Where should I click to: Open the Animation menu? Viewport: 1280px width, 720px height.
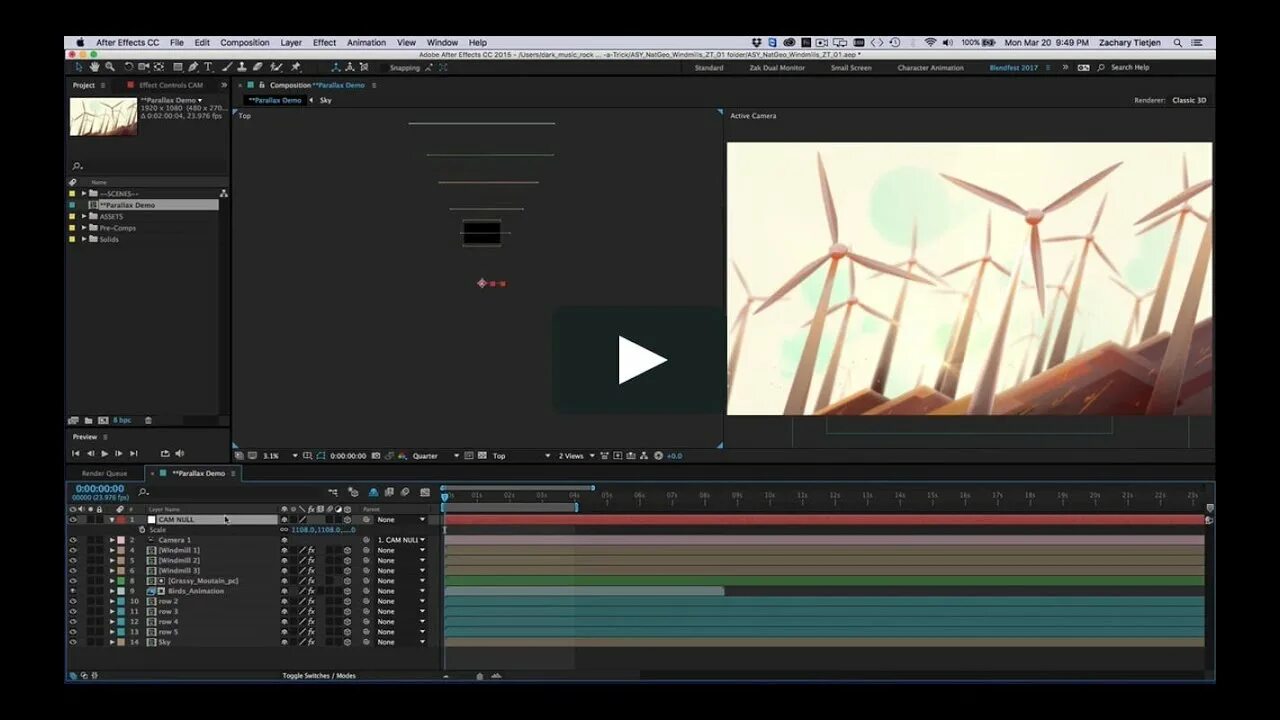(366, 43)
